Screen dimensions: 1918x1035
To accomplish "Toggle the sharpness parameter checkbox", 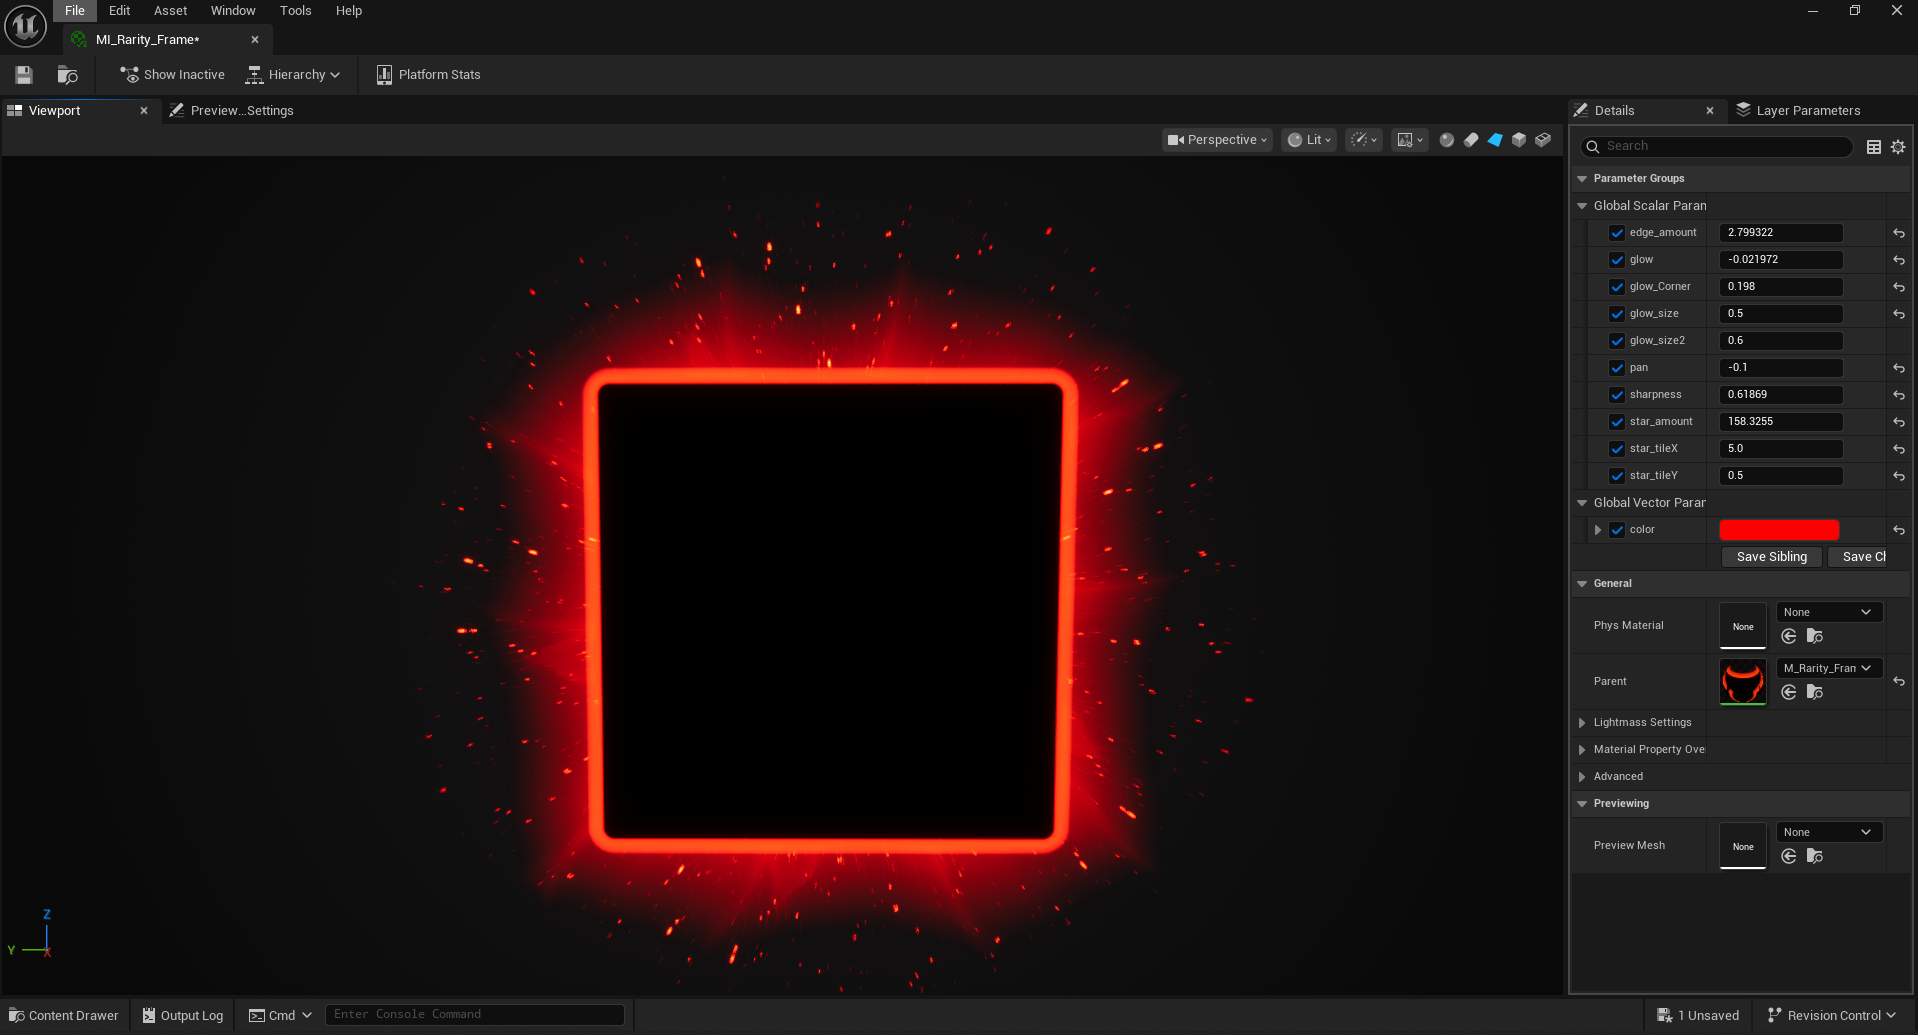I will [1617, 395].
